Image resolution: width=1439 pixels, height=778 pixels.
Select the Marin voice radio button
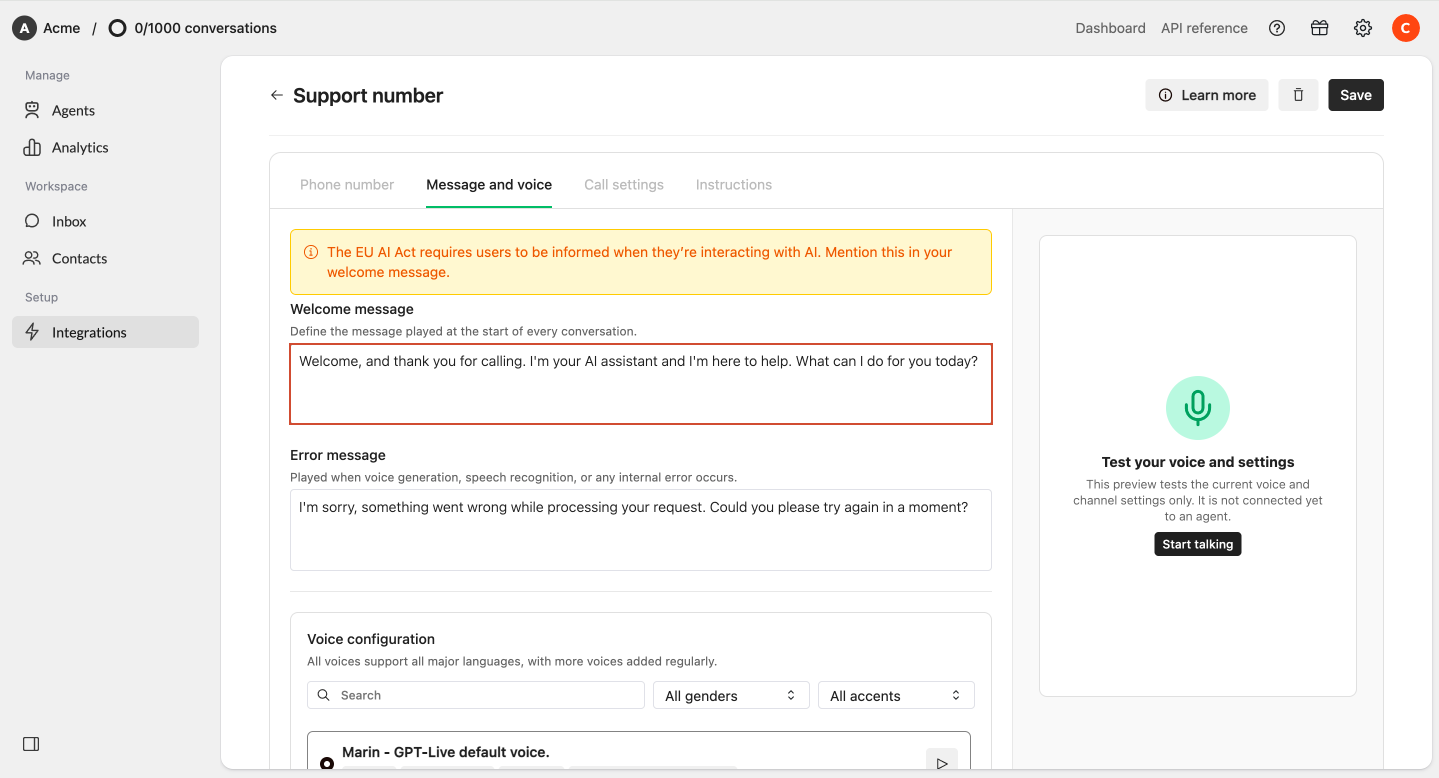327,764
